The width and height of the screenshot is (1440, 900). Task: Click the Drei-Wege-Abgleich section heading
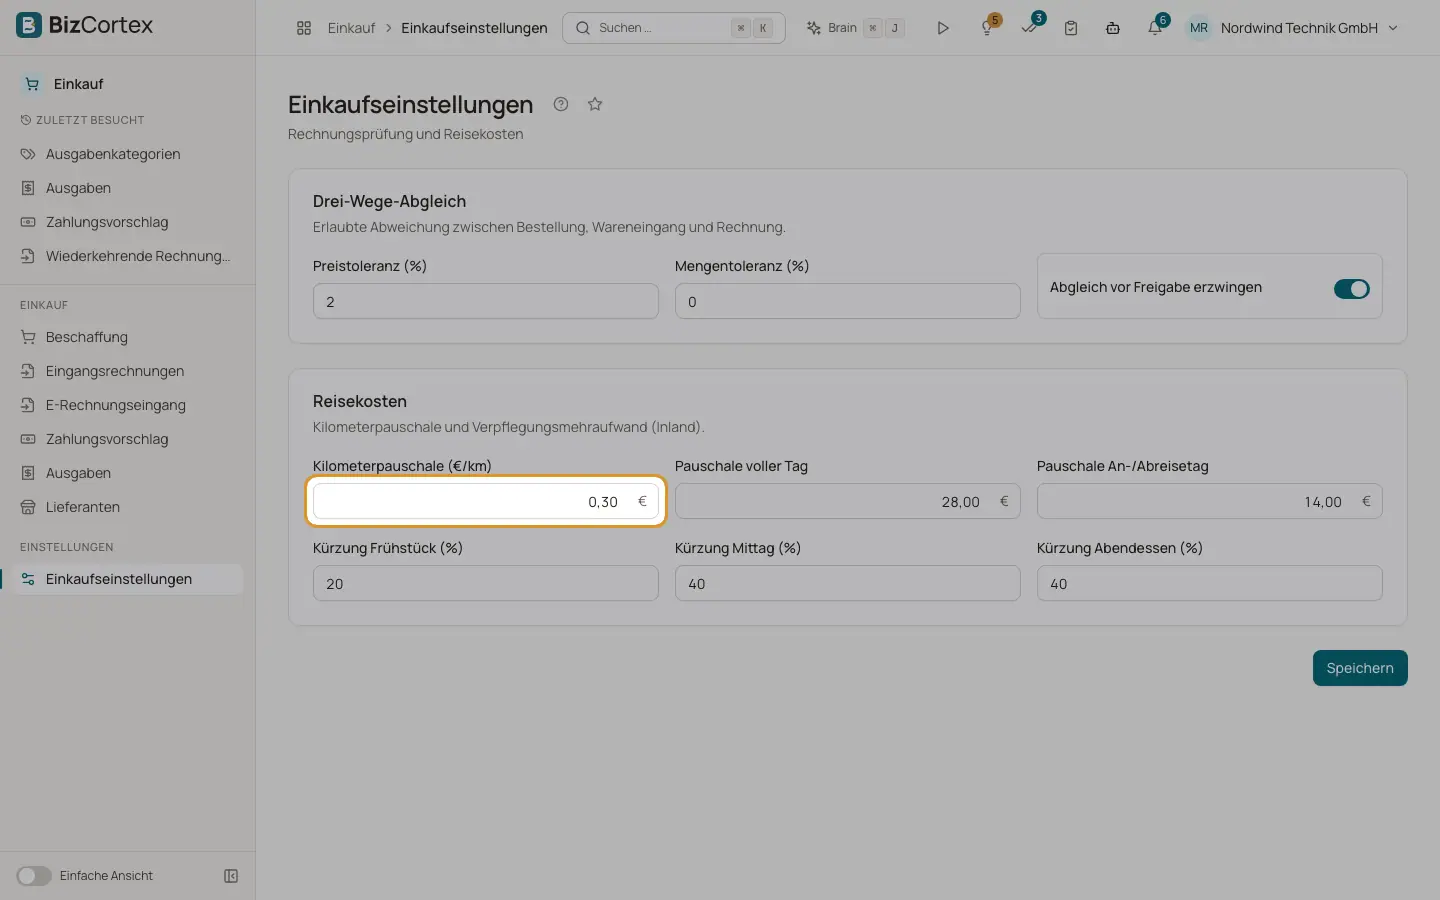389,201
